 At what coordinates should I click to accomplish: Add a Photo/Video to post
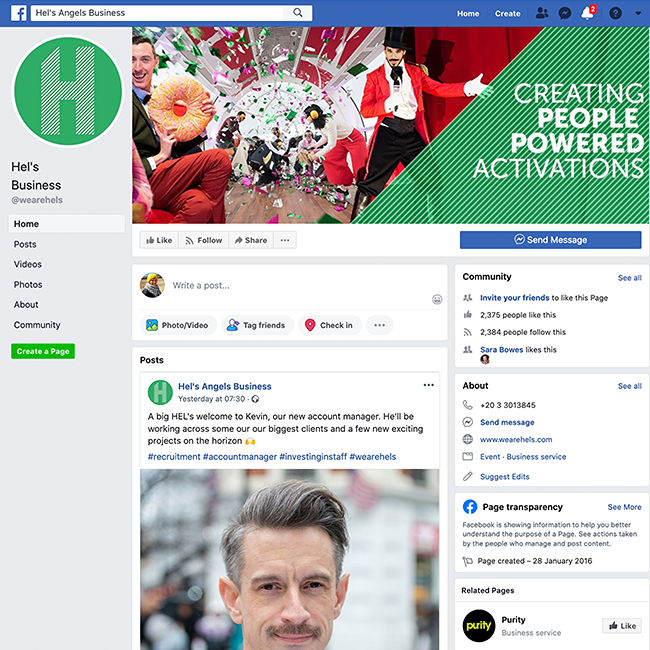(x=178, y=325)
